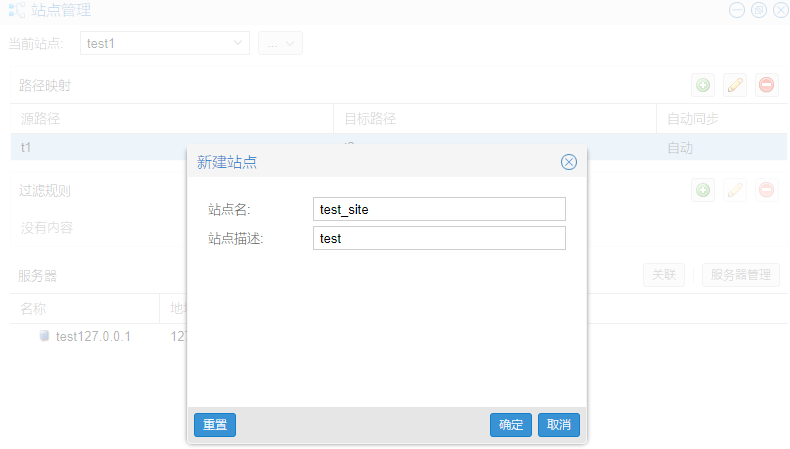The height and width of the screenshot is (449, 790).
Task: Click the 关联 button
Action: pos(664,274)
